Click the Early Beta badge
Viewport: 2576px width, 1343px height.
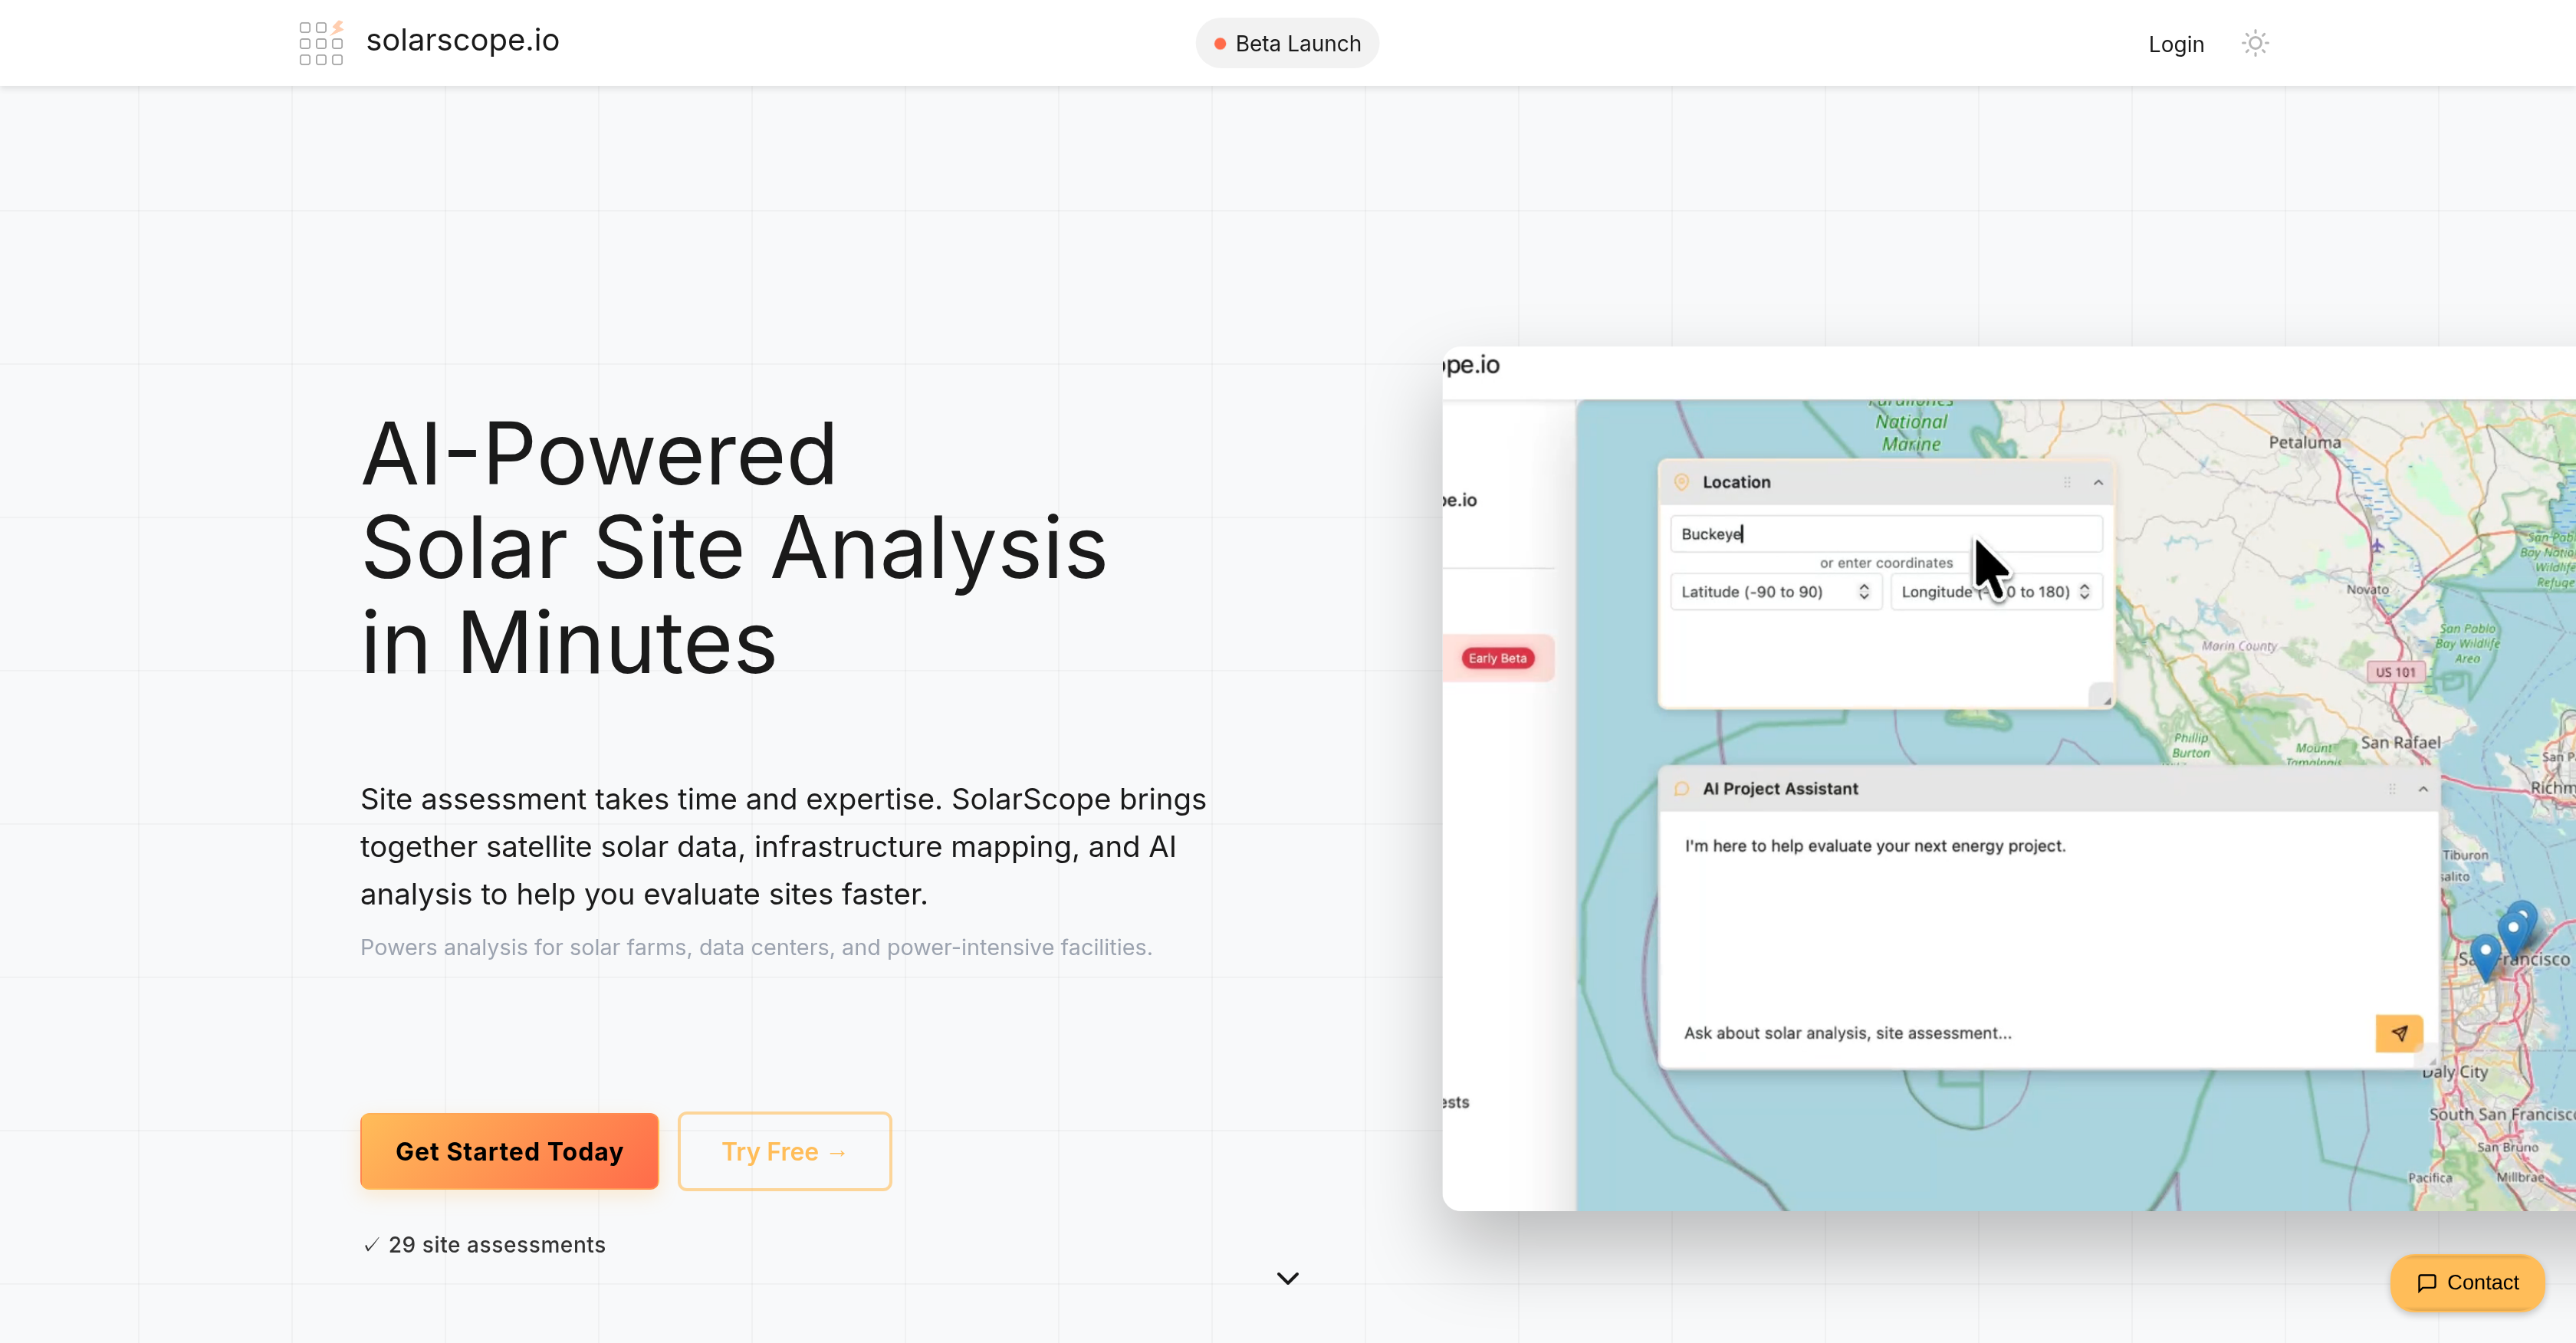click(1498, 658)
